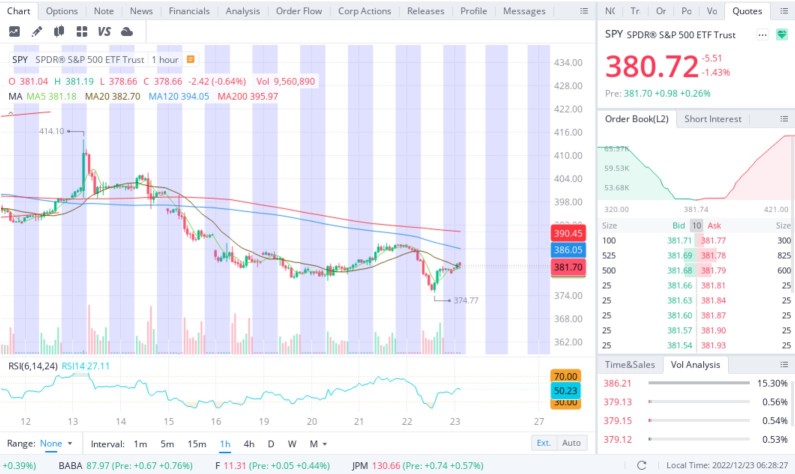Screen dimensions: 795x474
Task: Open the Order Flow tab
Action: [299, 11]
